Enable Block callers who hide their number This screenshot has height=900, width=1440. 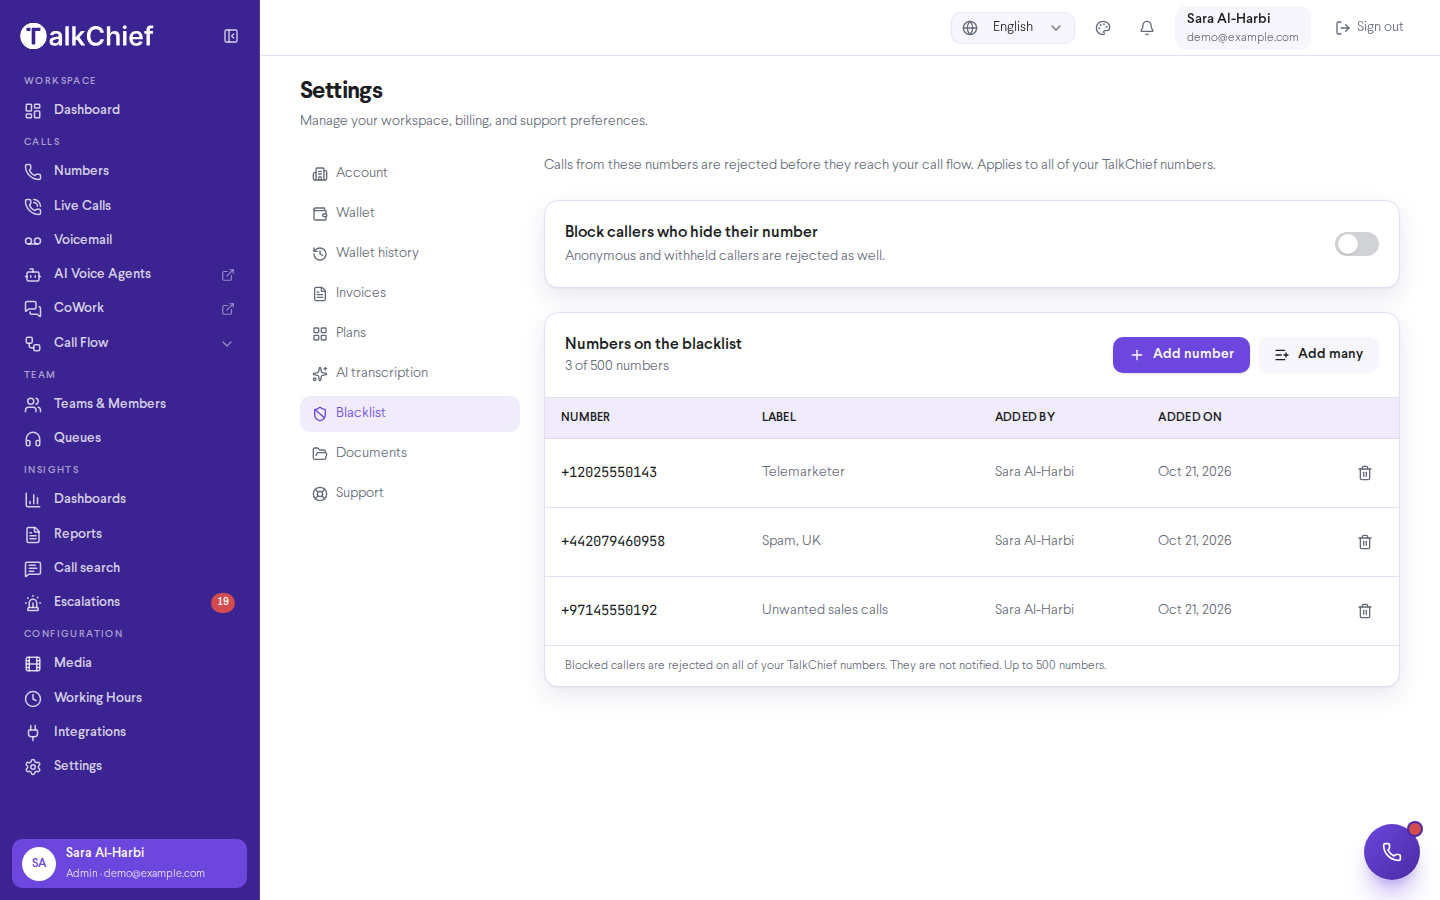click(1357, 244)
